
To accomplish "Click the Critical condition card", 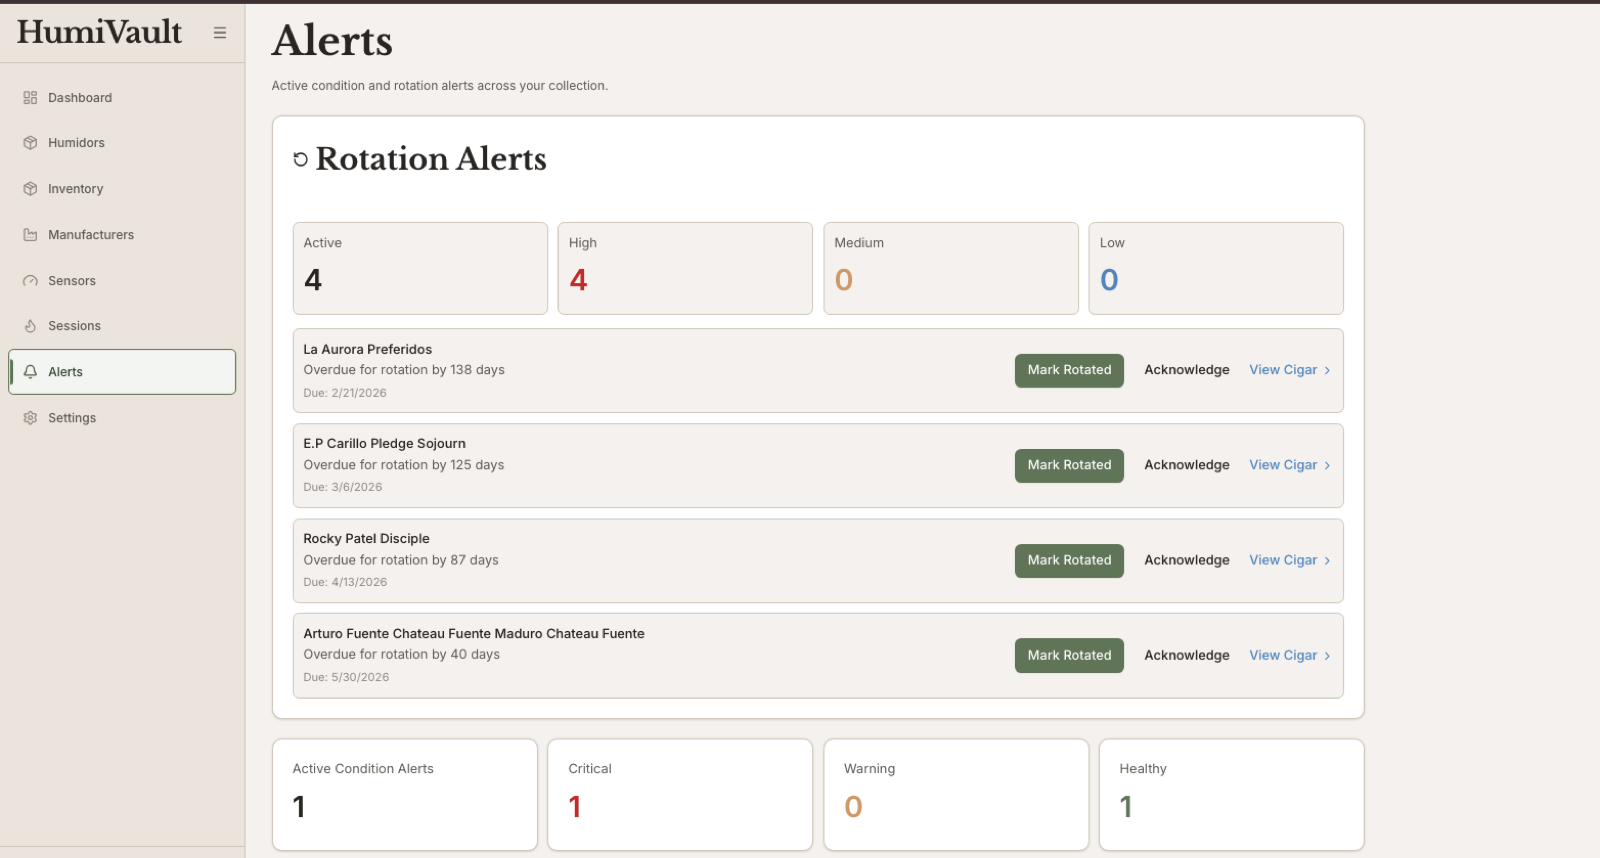I will (x=680, y=795).
